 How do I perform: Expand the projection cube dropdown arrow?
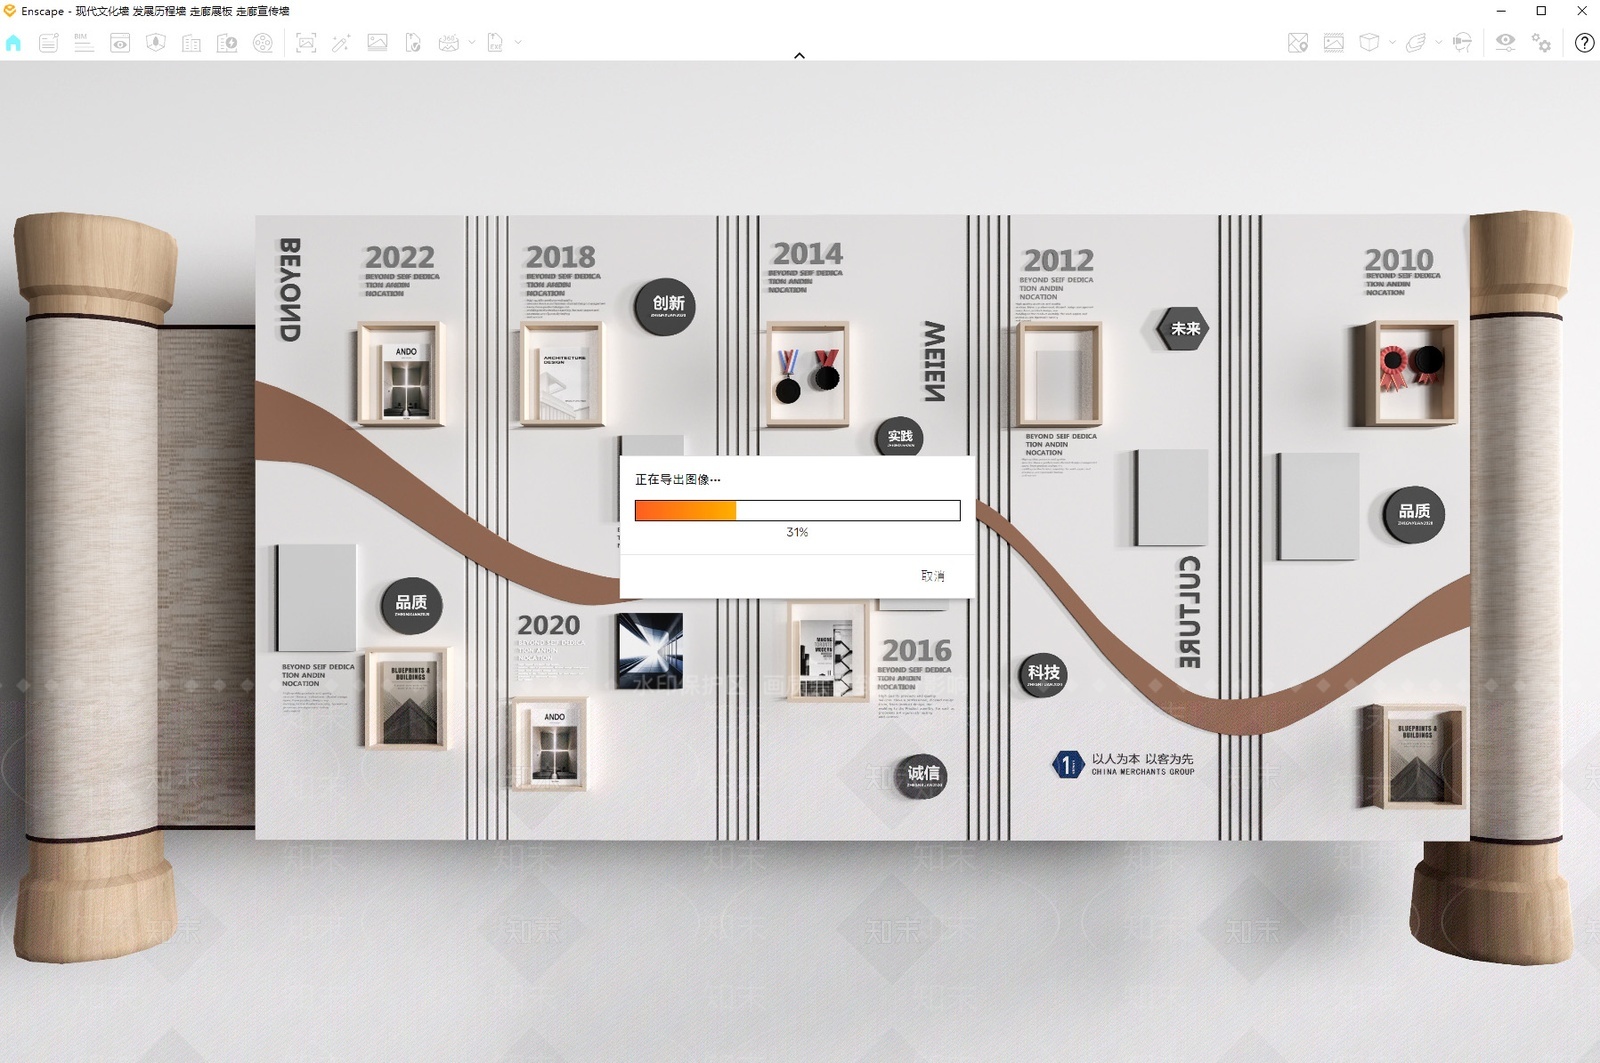1392,42
